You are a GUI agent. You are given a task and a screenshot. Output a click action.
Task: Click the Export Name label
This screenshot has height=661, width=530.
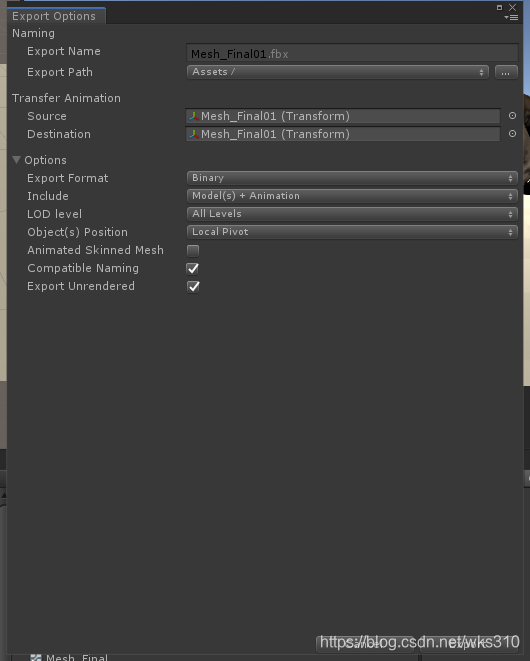[x=64, y=51]
